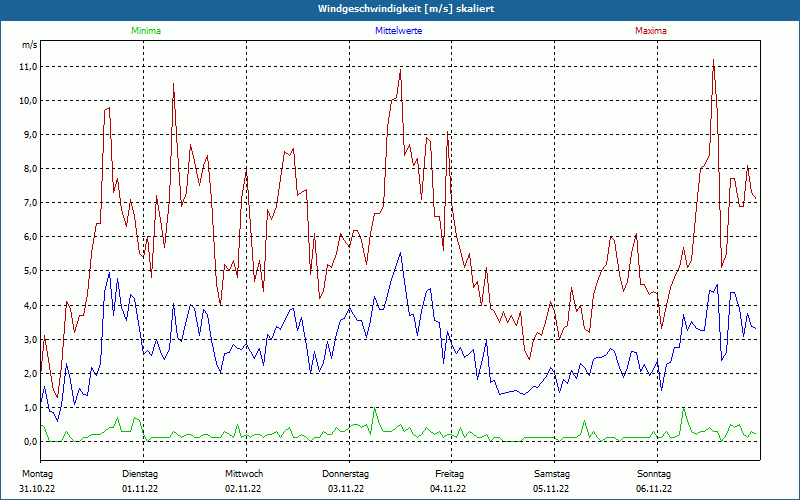This screenshot has height=500, width=800.
Task: Click the 1,0 y-axis value
Action: [x=30, y=408]
